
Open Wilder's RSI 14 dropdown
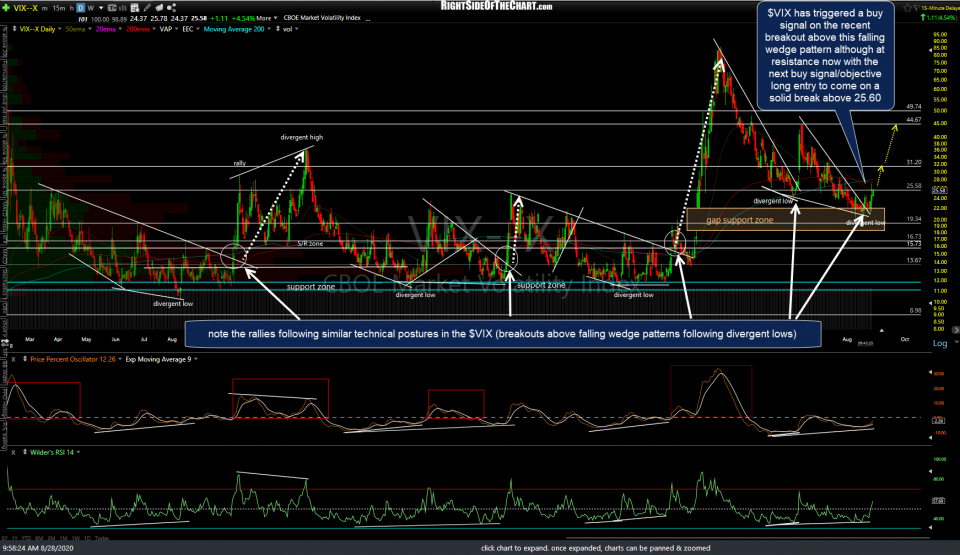point(78,452)
